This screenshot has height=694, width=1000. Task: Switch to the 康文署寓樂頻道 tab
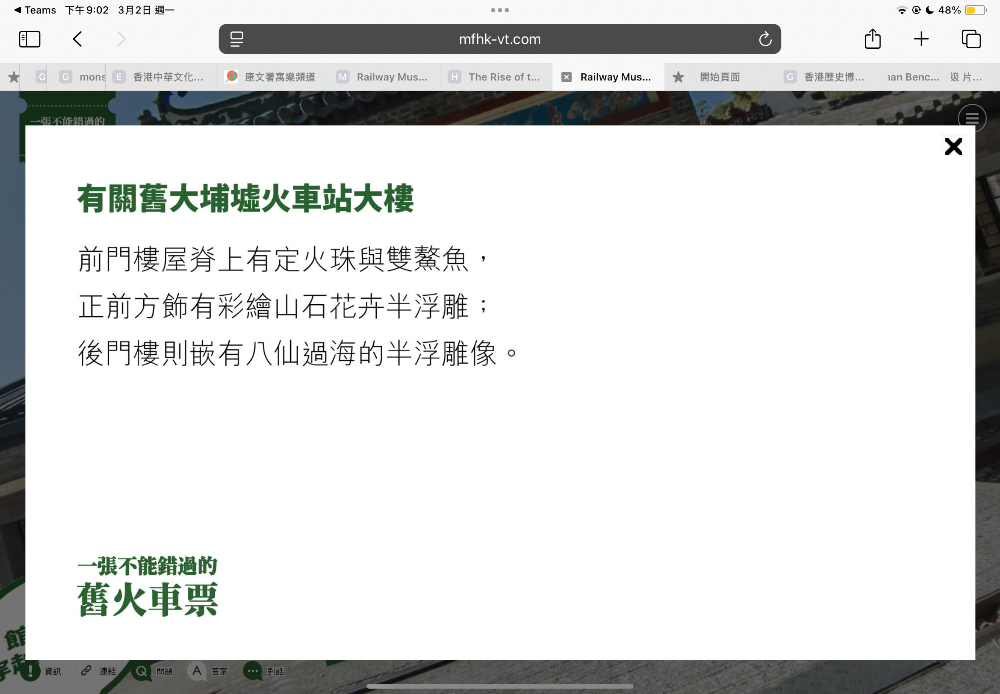pyautogui.click(x=271, y=77)
